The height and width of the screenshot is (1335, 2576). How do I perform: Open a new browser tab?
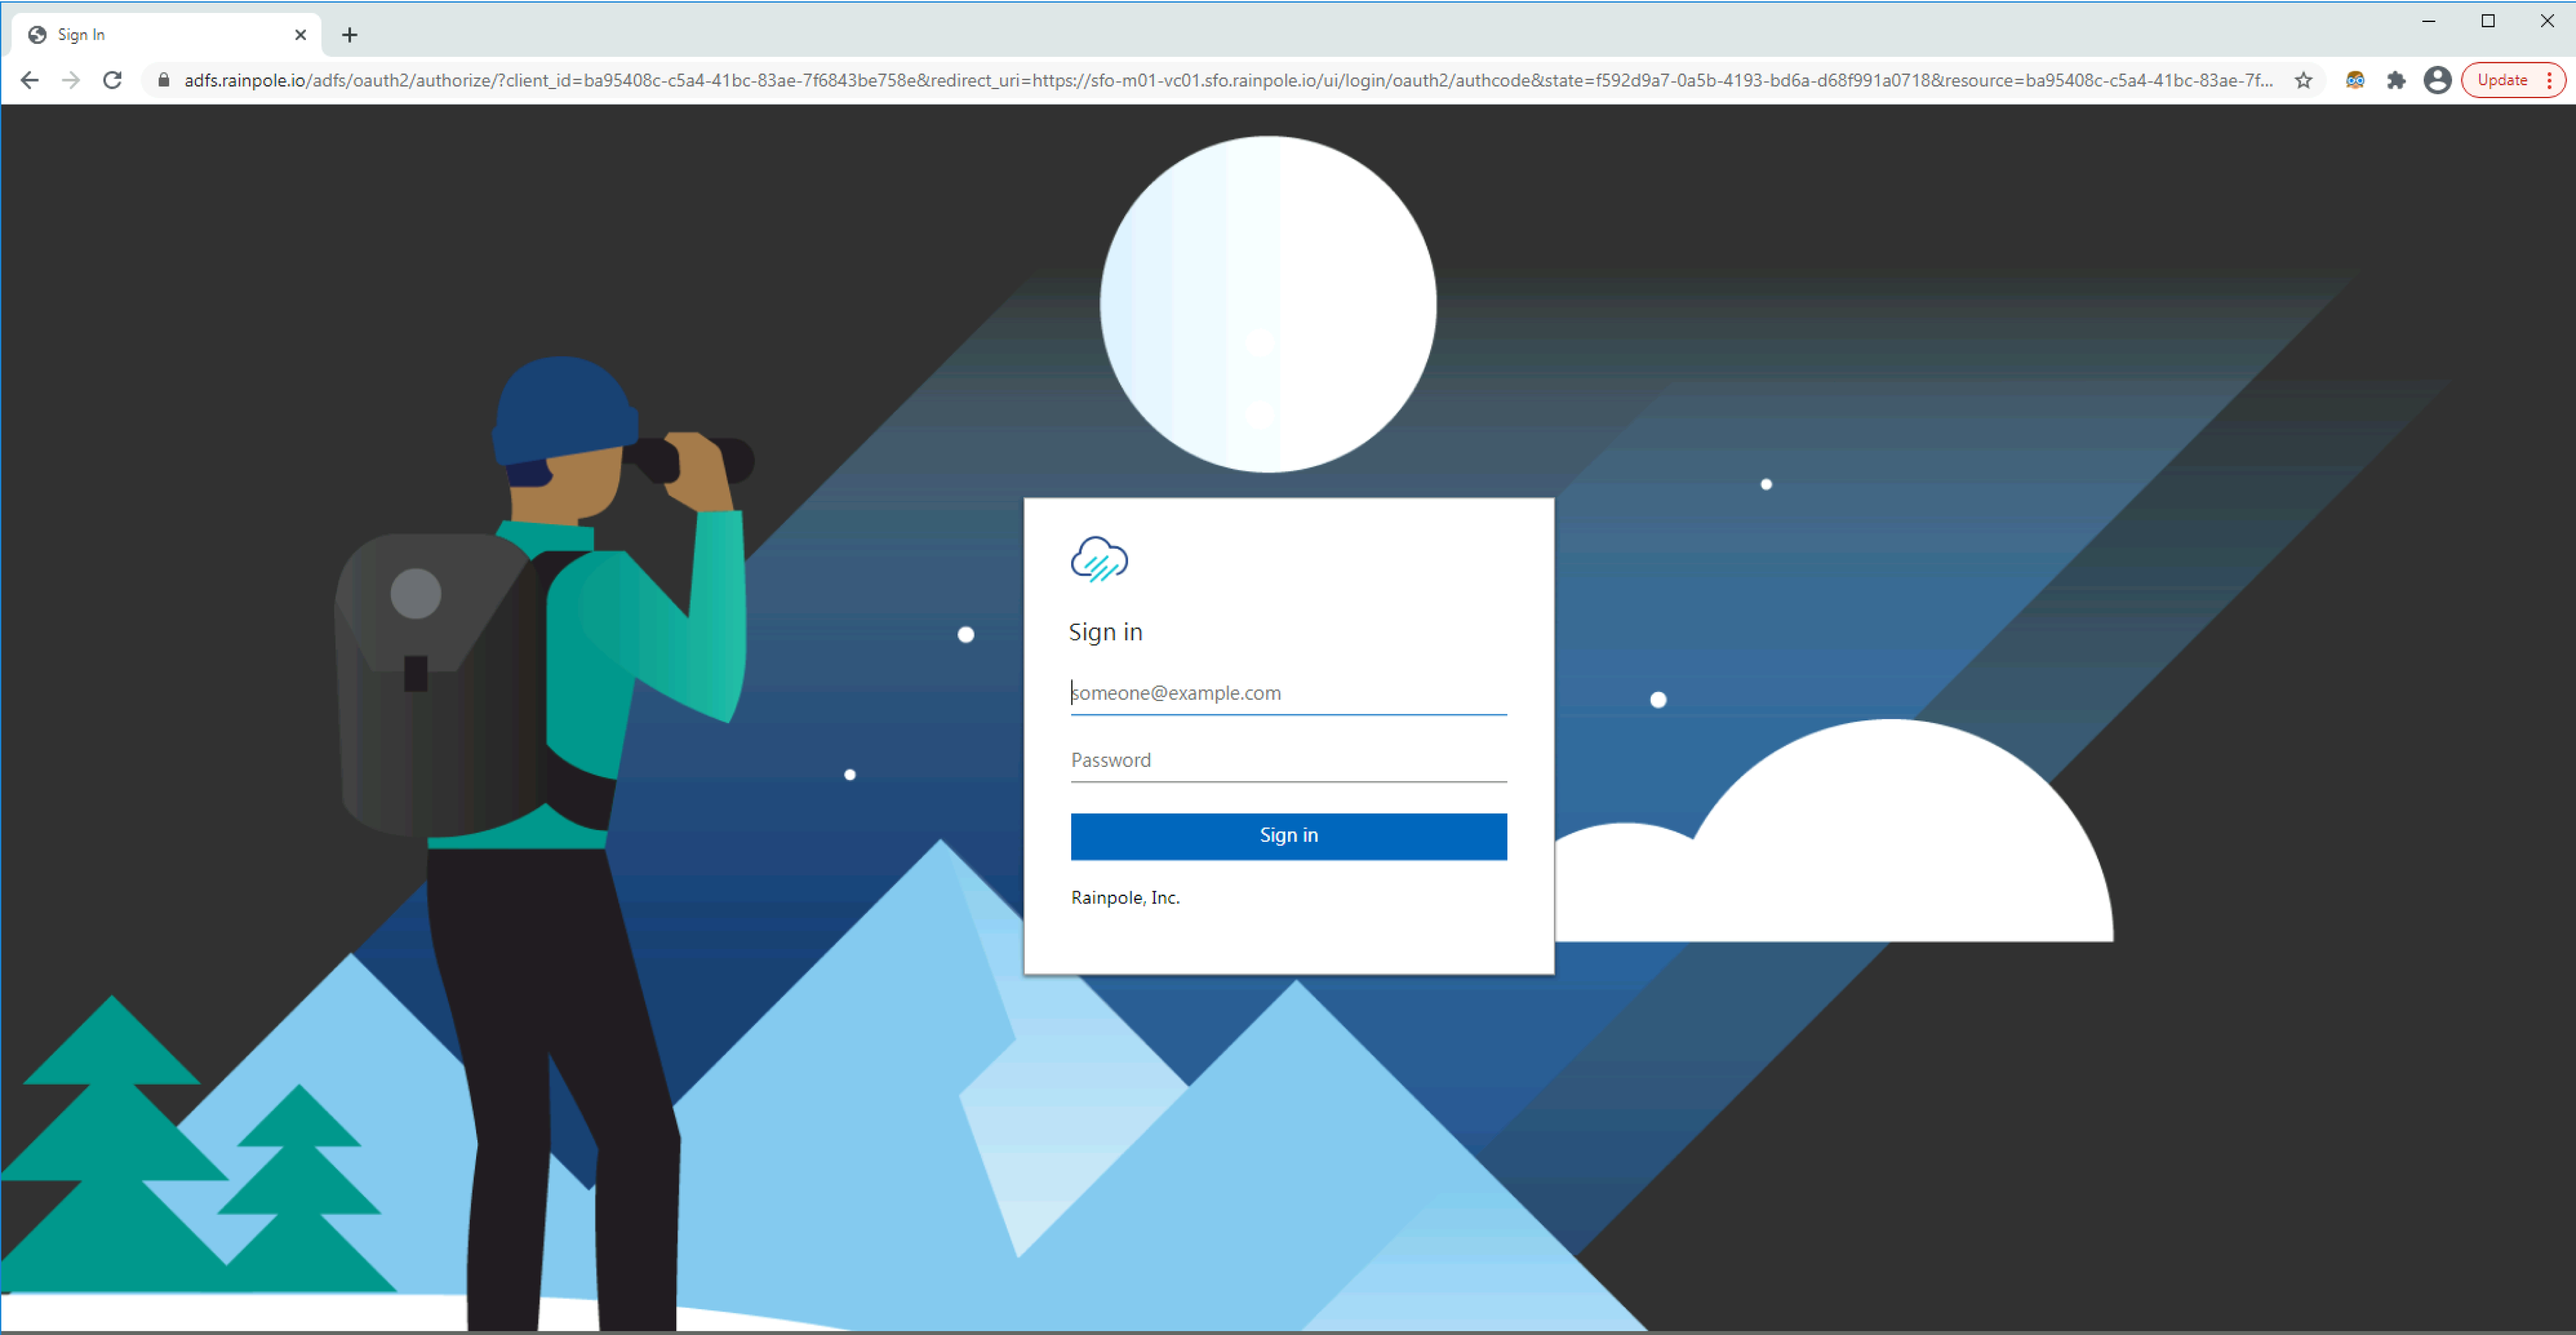(x=349, y=35)
